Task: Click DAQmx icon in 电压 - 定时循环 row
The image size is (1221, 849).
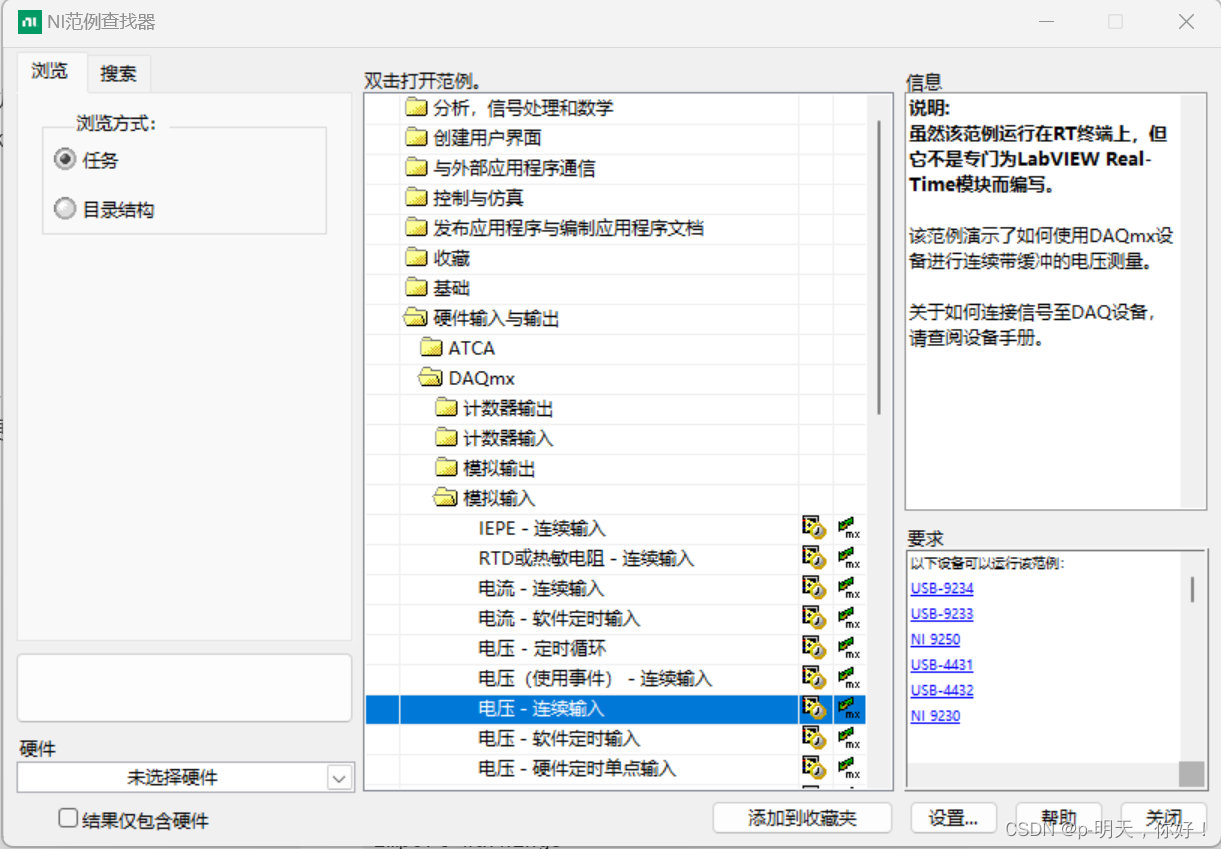Action: pyautogui.click(x=849, y=648)
